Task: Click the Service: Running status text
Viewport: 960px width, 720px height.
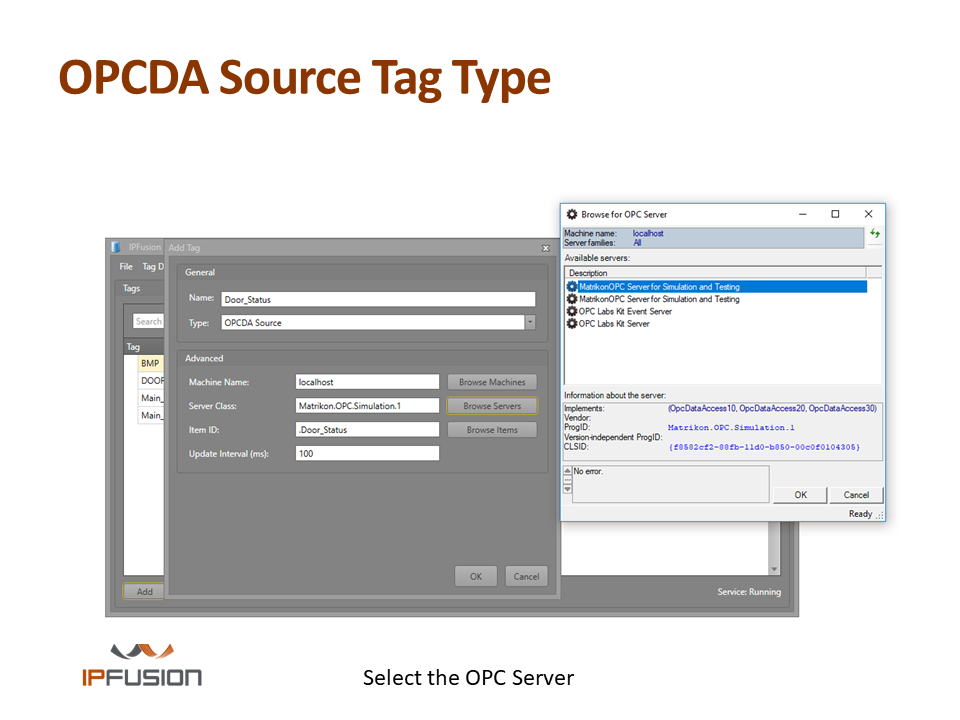Action: point(749,591)
